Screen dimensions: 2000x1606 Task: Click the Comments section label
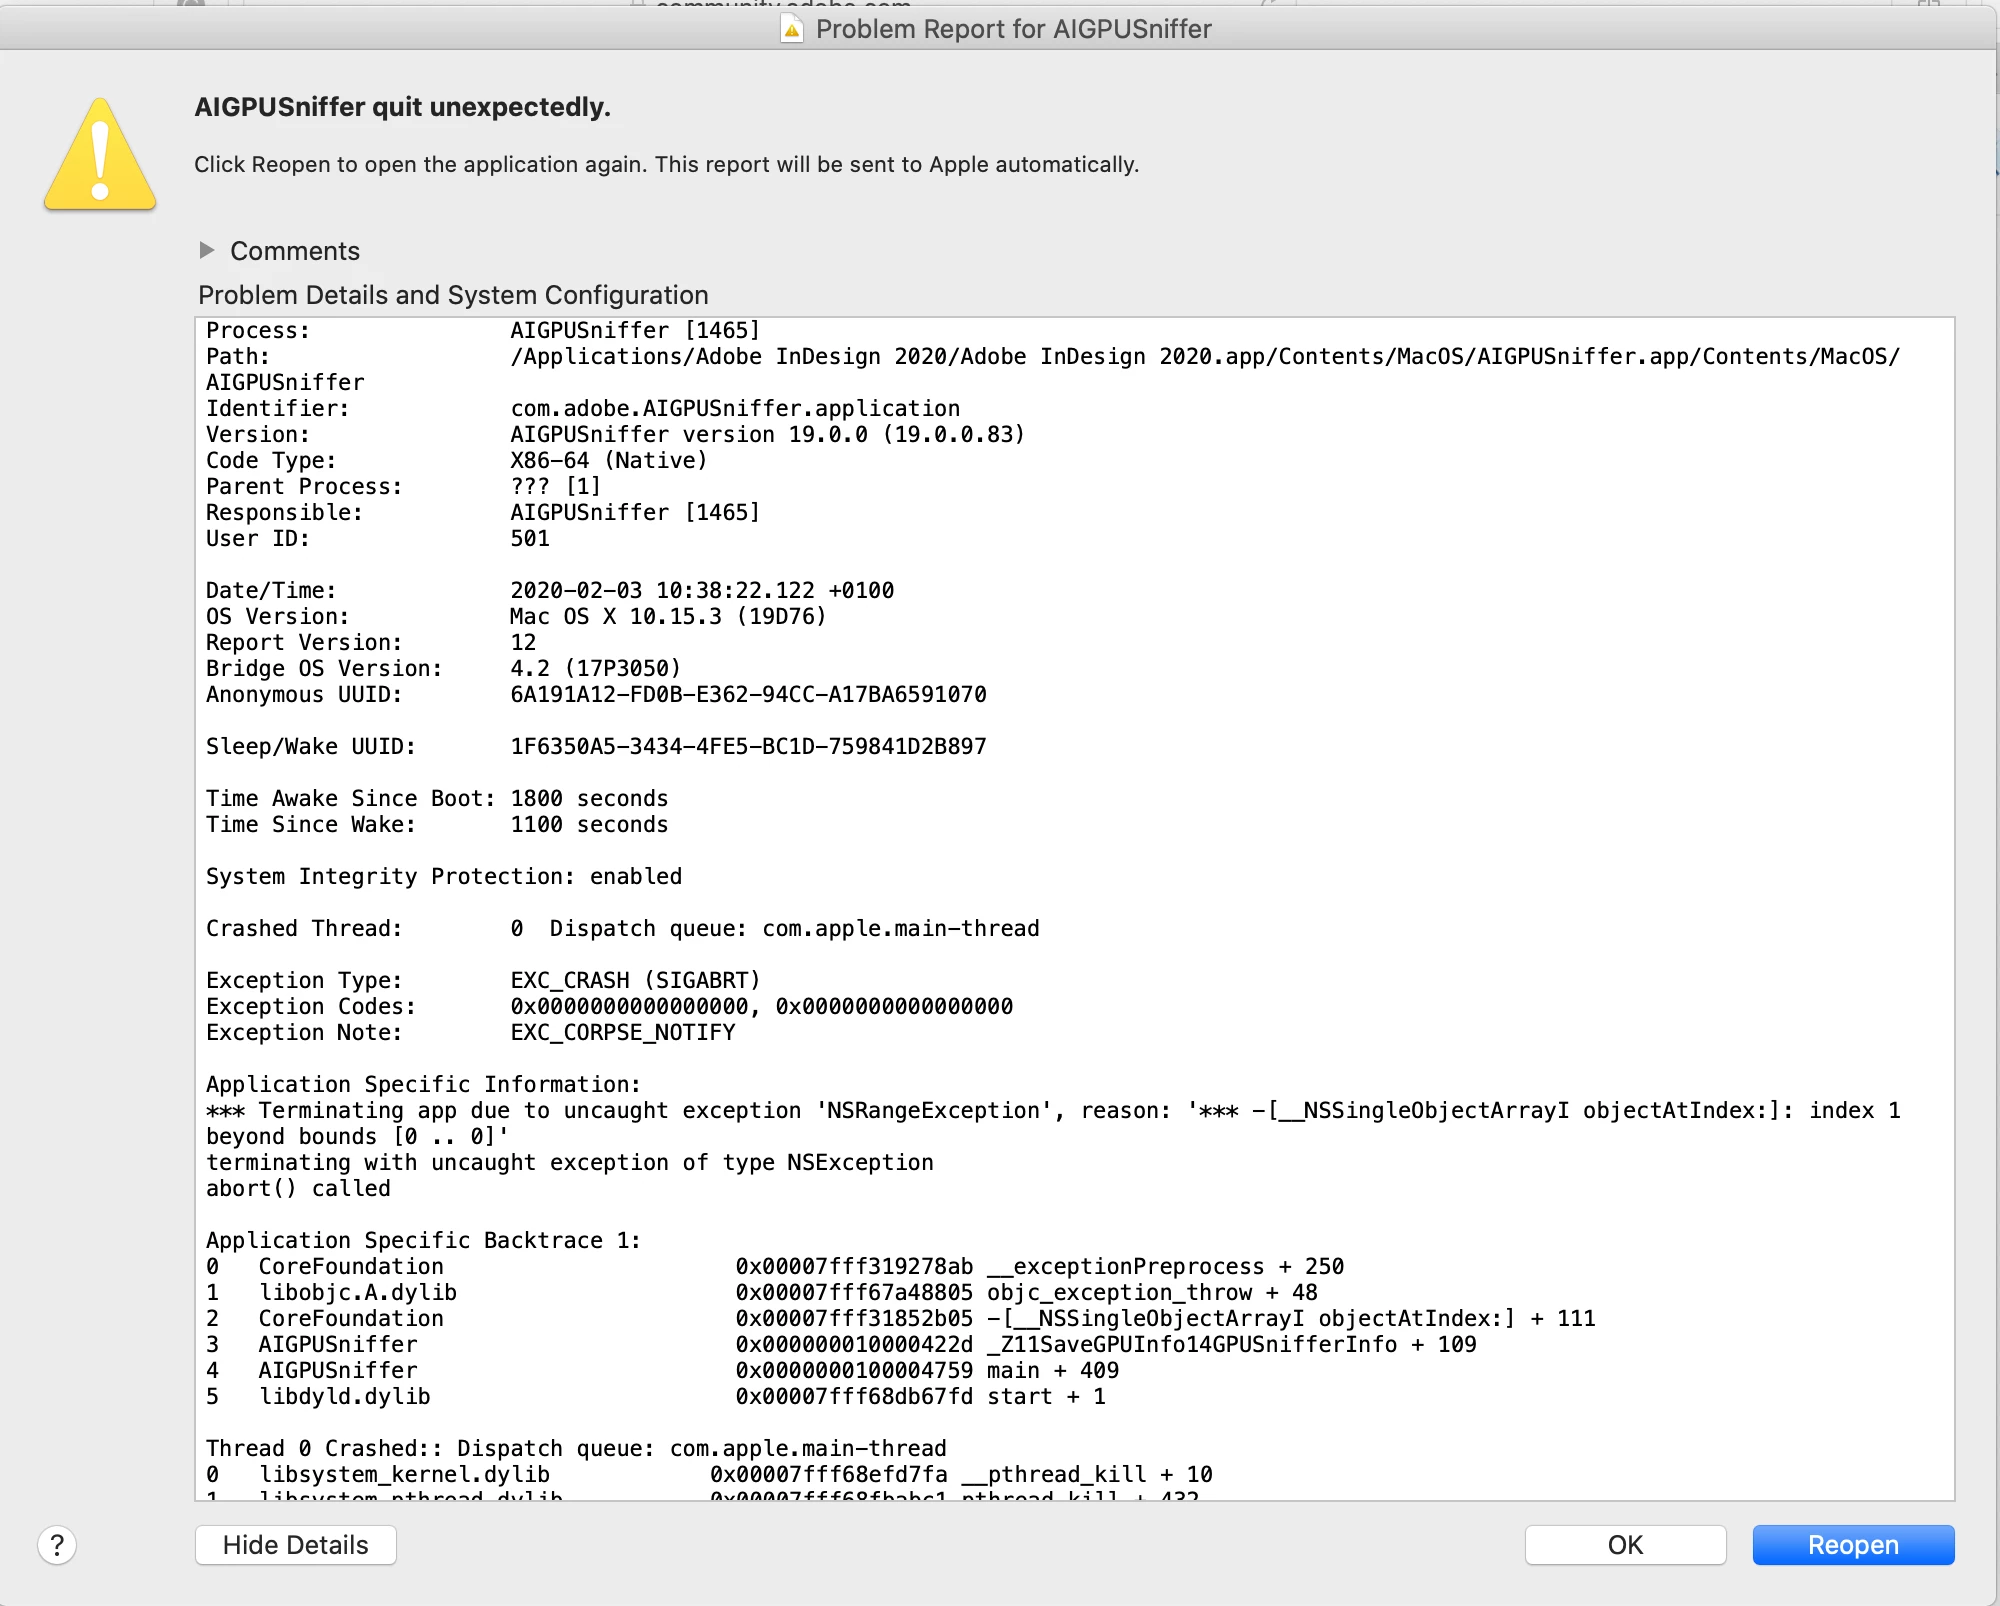pos(295,251)
